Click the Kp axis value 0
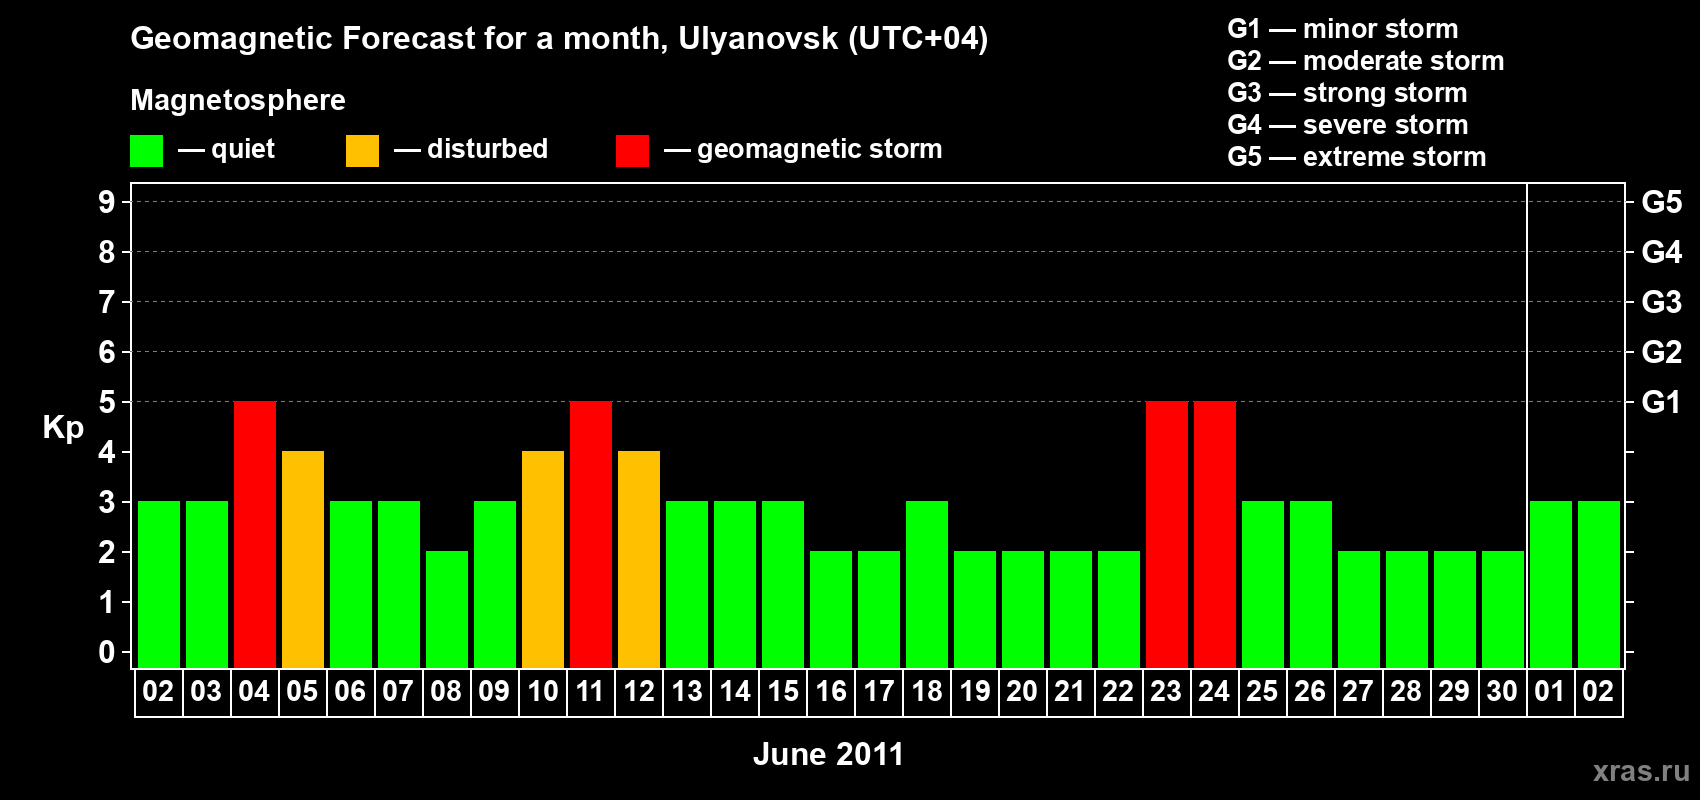Viewport: 1700px width, 800px height. pyautogui.click(x=107, y=652)
